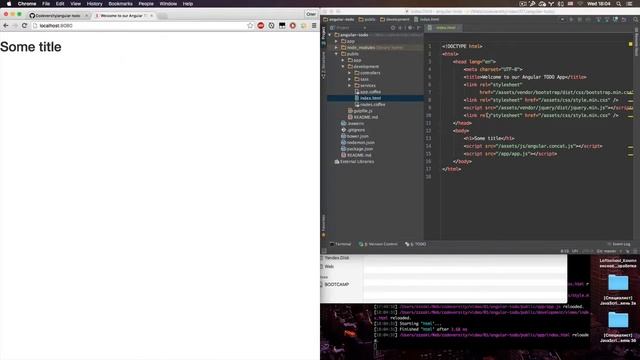Image resolution: width=640 pixels, height=360 pixels.
Task: Expand the node_modules folder
Action: point(336,48)
